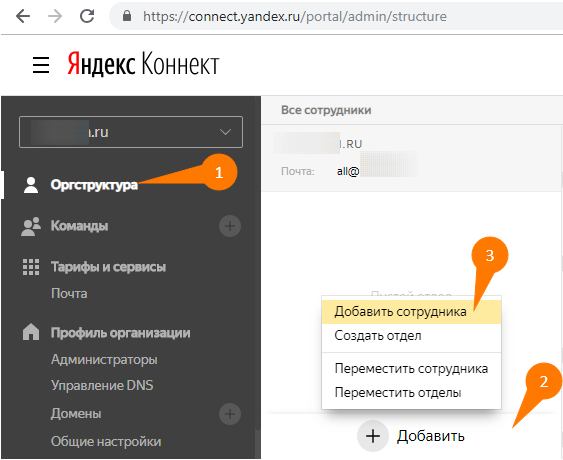
Task: Add a new team with Команды plus icon
Action: tap(230, 226)
